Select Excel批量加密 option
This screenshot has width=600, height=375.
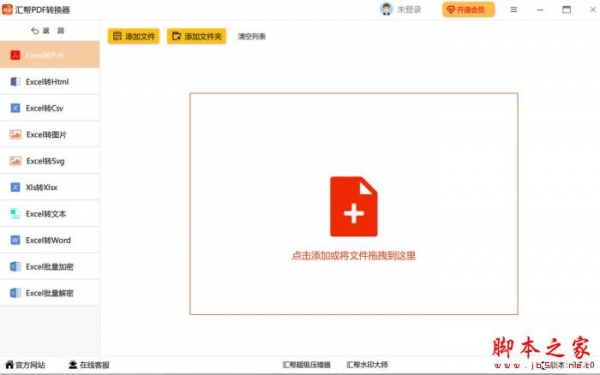point(50,266)
